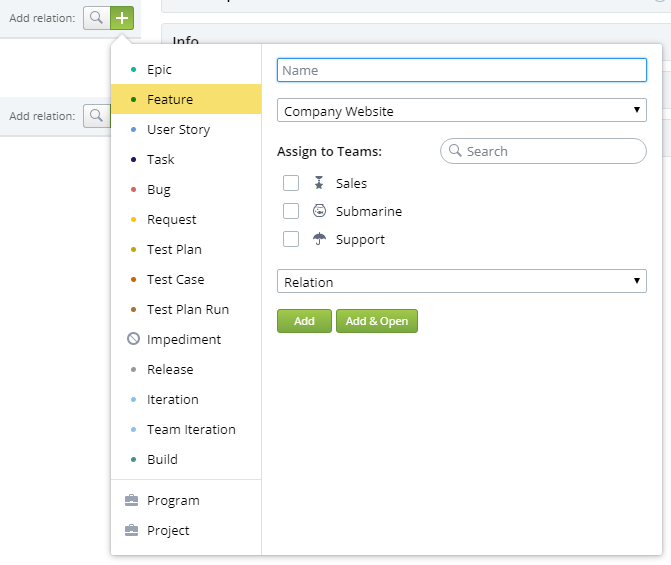Click the Assign to Teams heading

[330, 152]
